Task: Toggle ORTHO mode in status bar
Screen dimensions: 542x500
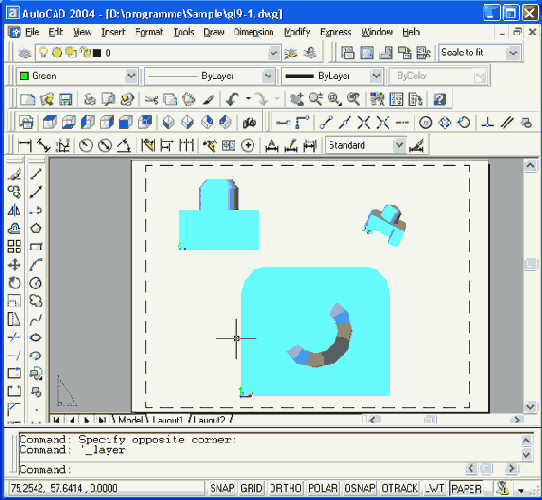Action: 286,488
